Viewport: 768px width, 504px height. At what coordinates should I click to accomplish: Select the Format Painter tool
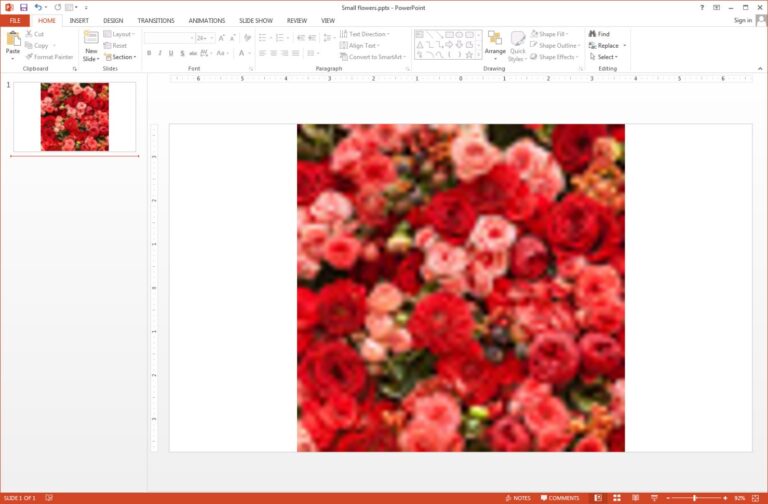49,57
